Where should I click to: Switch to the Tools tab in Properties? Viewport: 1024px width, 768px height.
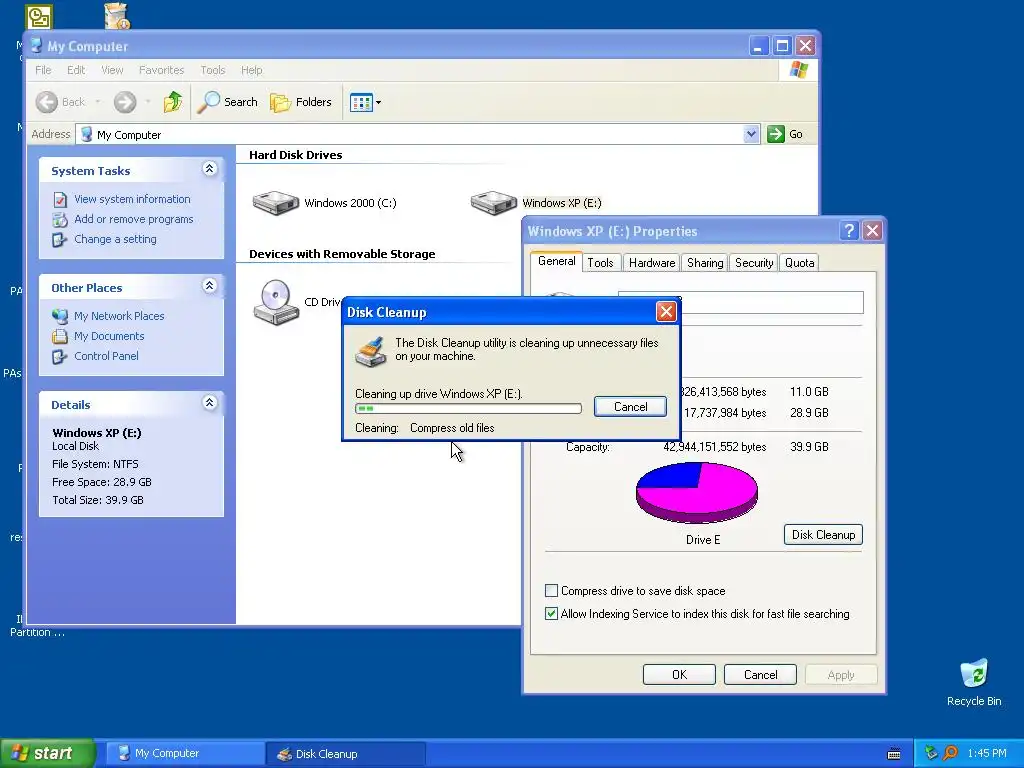tap(600, 263)
